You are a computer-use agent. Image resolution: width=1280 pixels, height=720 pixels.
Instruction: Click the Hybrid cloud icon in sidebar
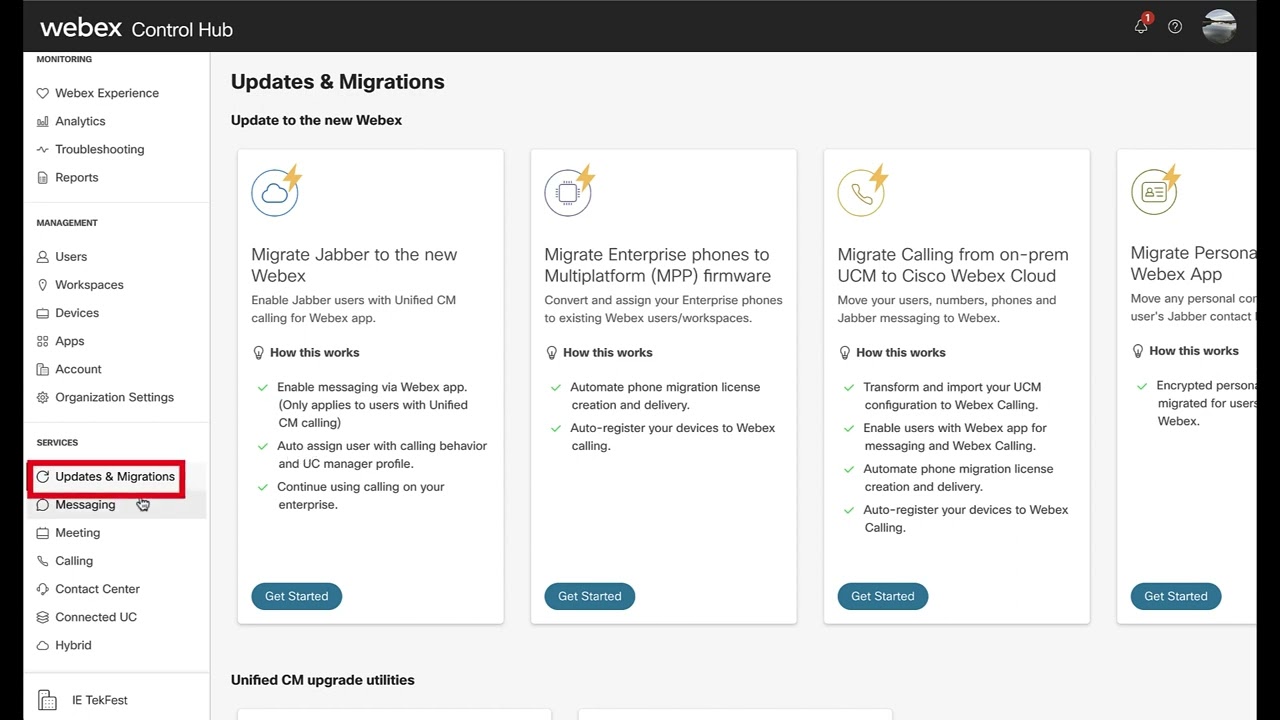[42, 645]
